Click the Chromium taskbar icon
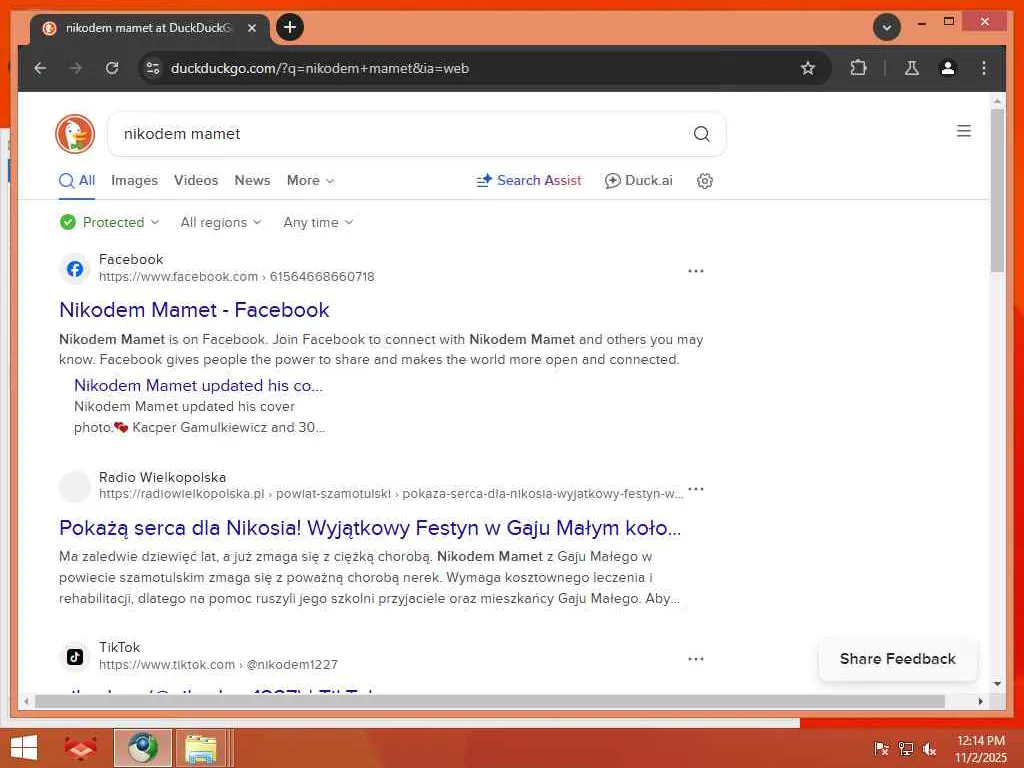The width and height of the screenshot is (1024, 768). coord(143,748)
